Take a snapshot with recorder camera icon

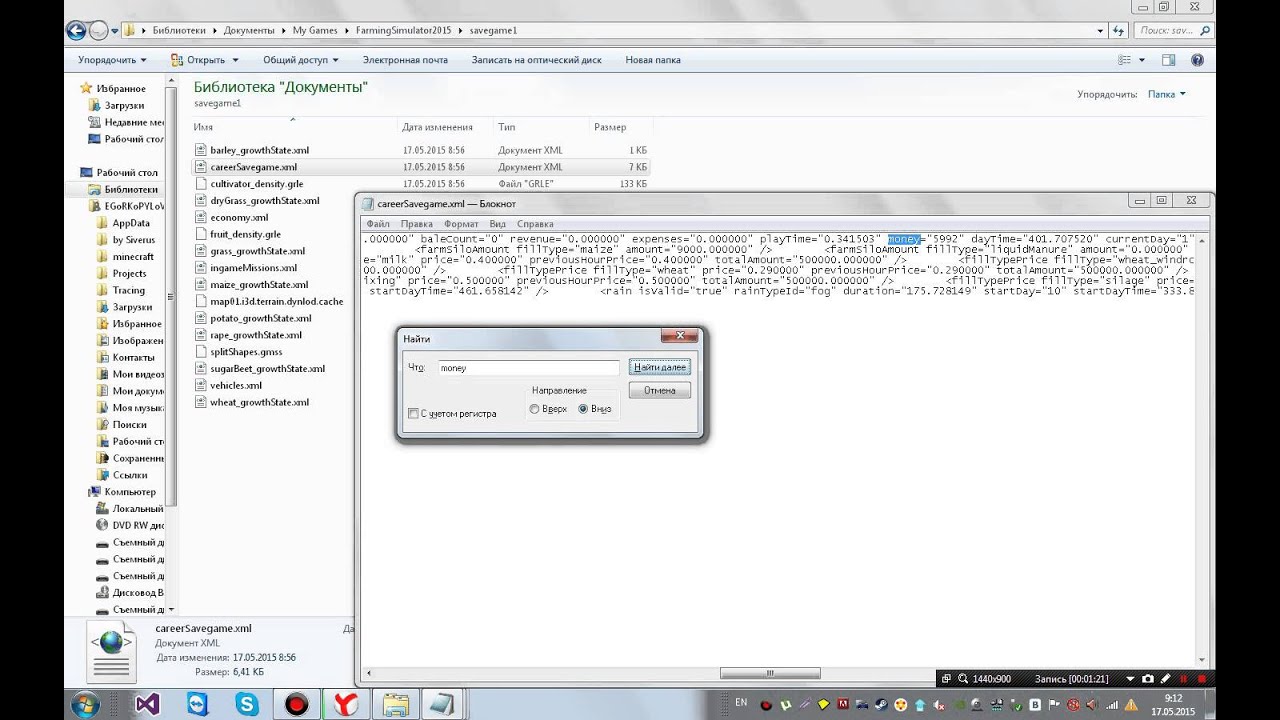click(1147, 679)
